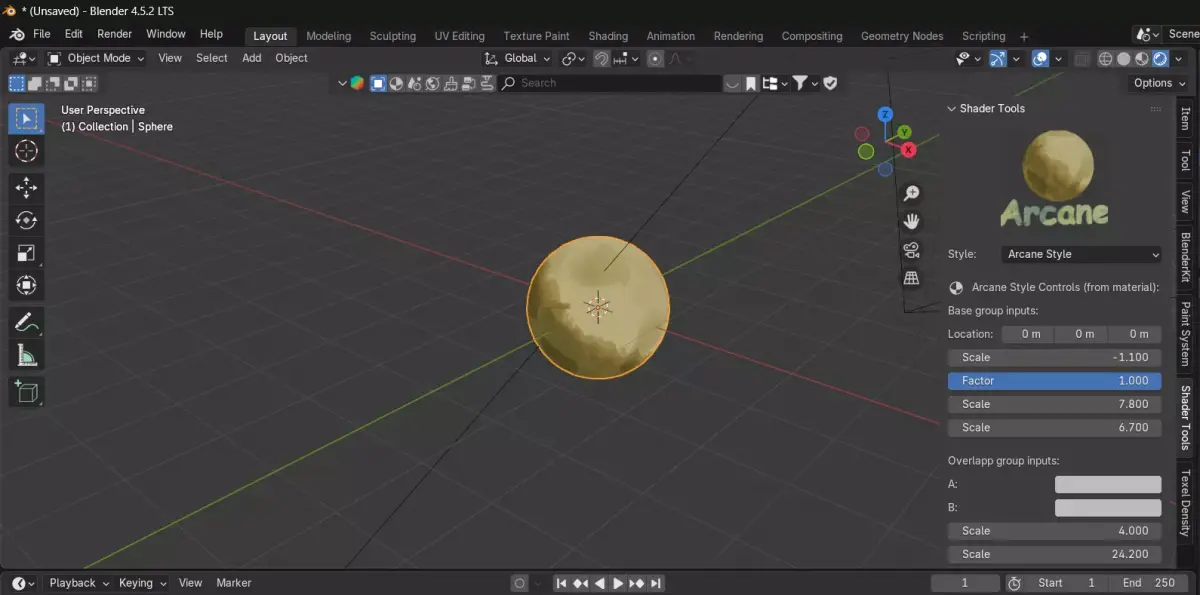Choose the Rotate tool
This screenshot has width=1200, height=595.
pos(27,221)
